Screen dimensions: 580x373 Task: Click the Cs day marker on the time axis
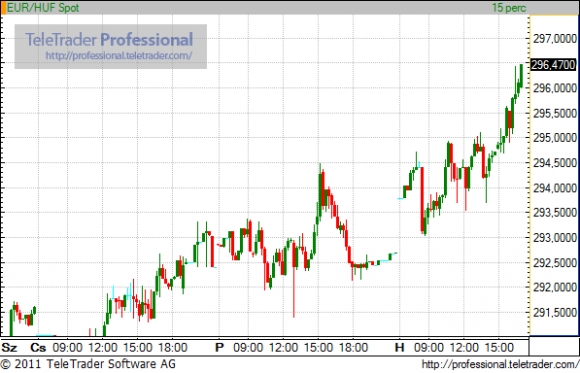point(38,348)
